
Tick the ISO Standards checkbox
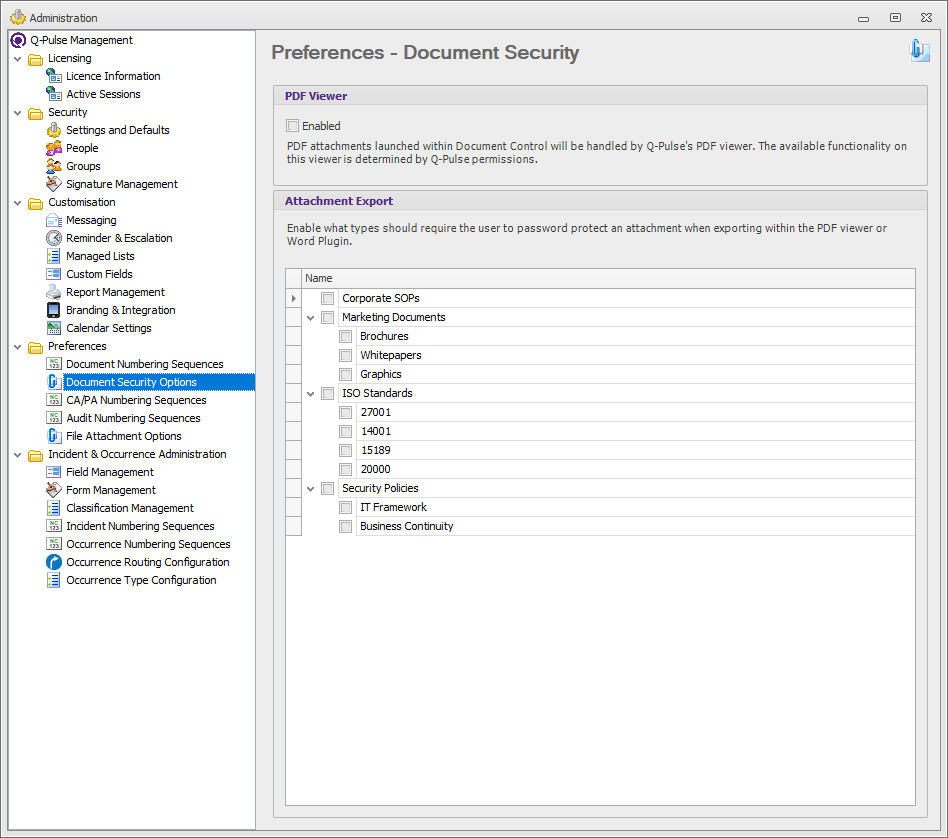[328, 394]
